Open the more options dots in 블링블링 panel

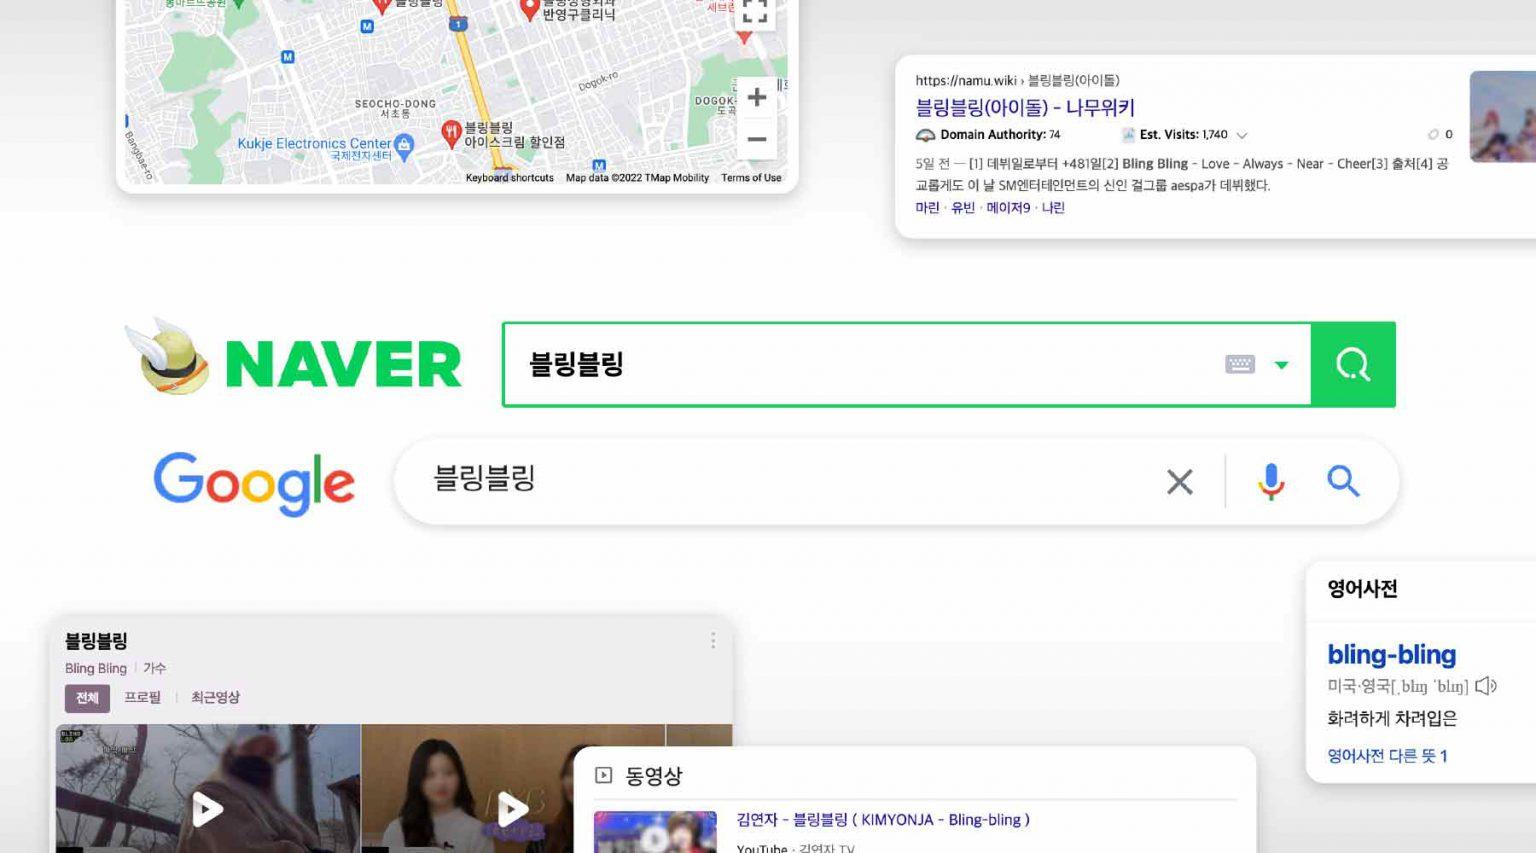[713, 641]
